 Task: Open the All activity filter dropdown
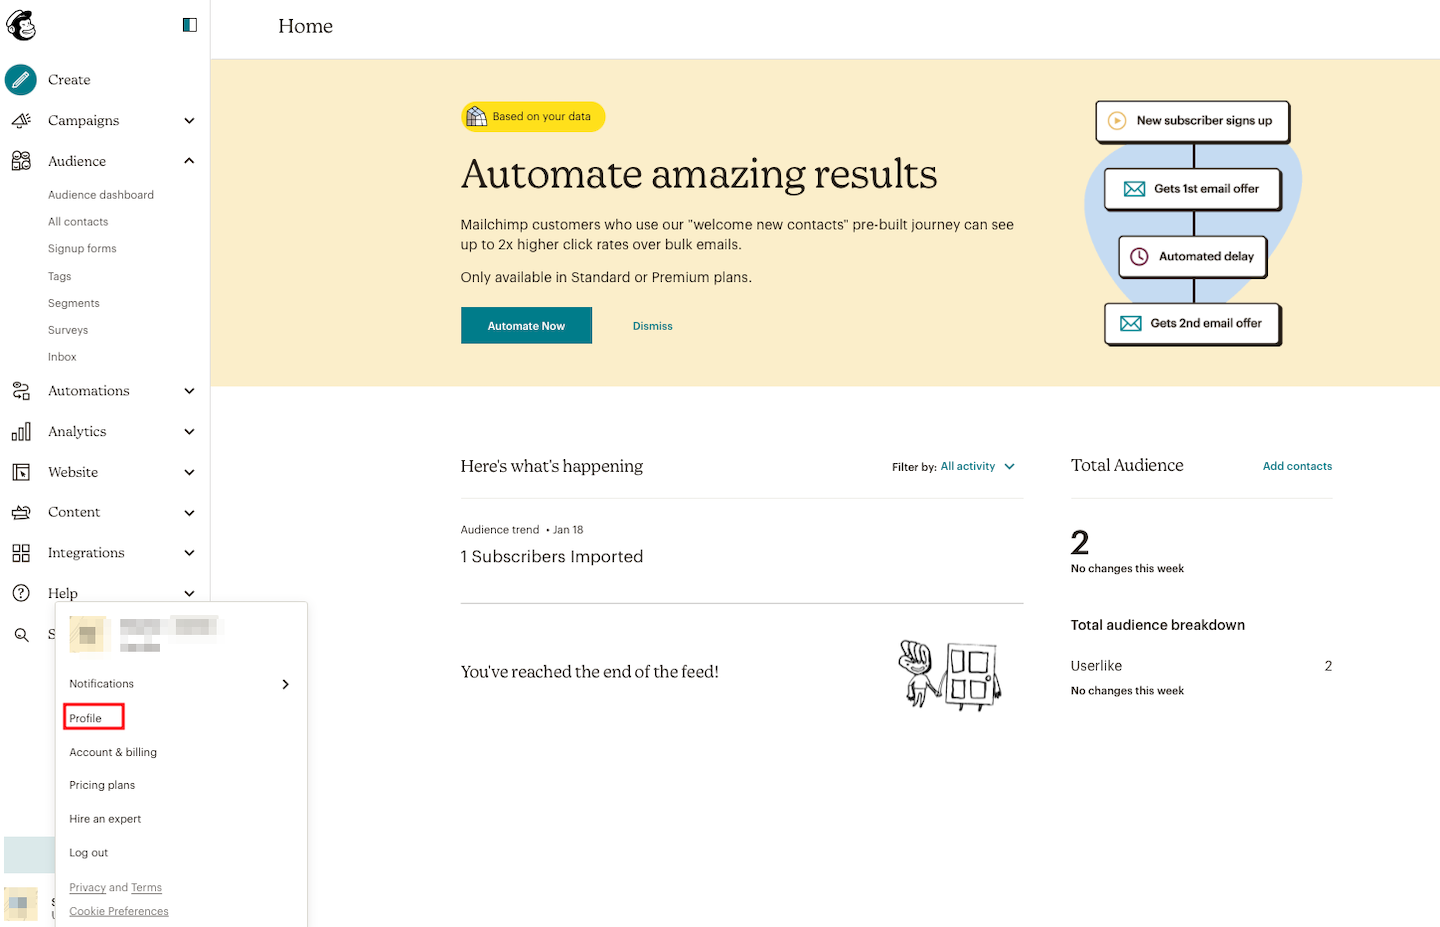coord(978,467)
